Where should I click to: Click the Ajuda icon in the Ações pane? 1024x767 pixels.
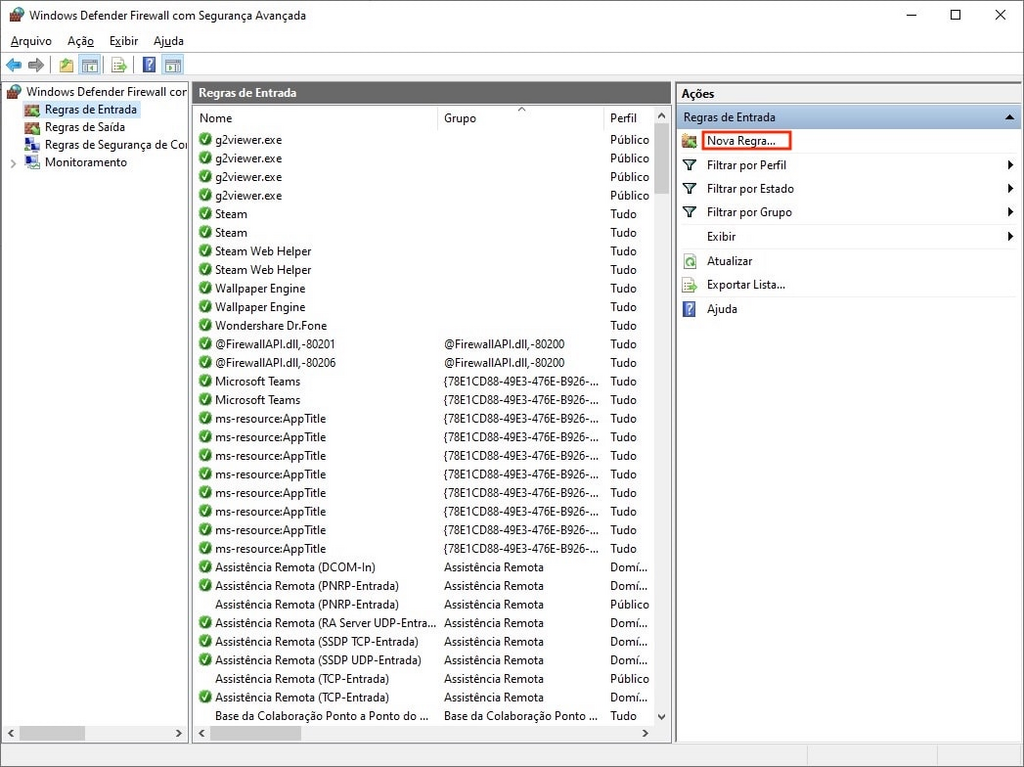[691, 309]
